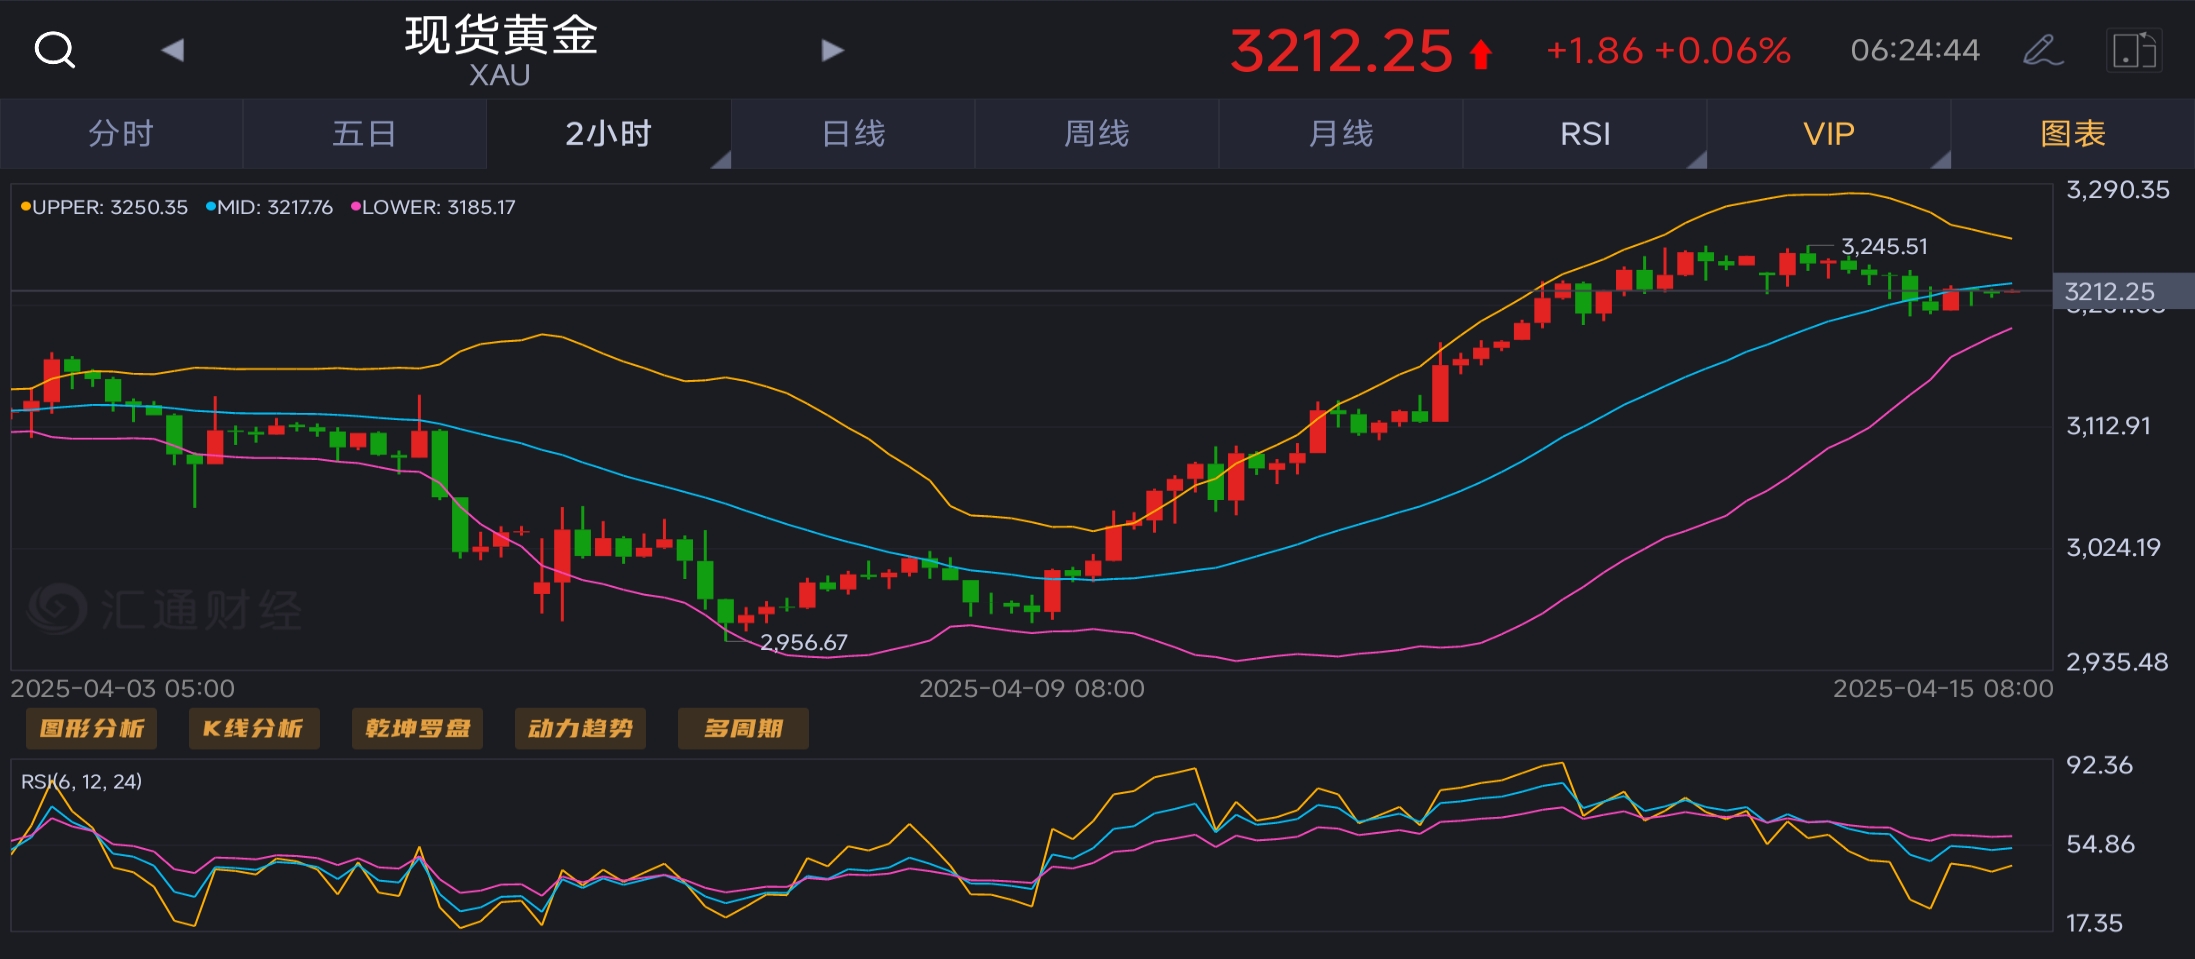The width and height of the screenshot is (2195, 959).
Task: Expand the 2小时 period dropdown triangle
Action: pyautogui.click(x=720, y=160)
